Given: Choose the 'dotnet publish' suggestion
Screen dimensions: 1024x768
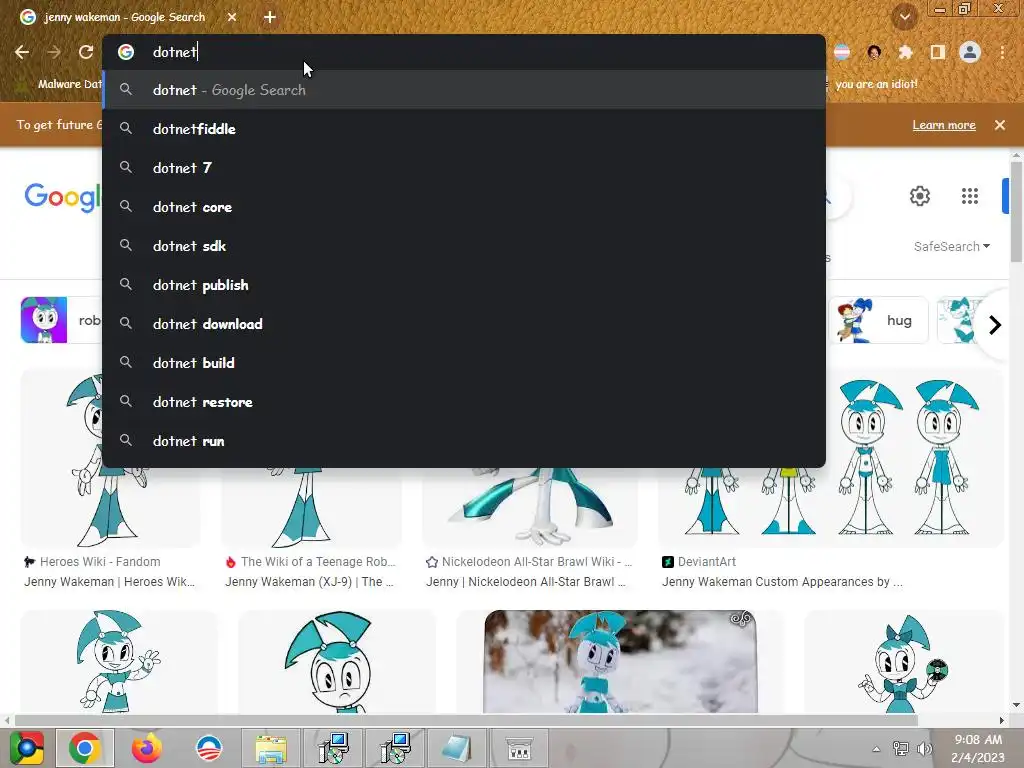Looking at the screenshot, I should [464, 285].
